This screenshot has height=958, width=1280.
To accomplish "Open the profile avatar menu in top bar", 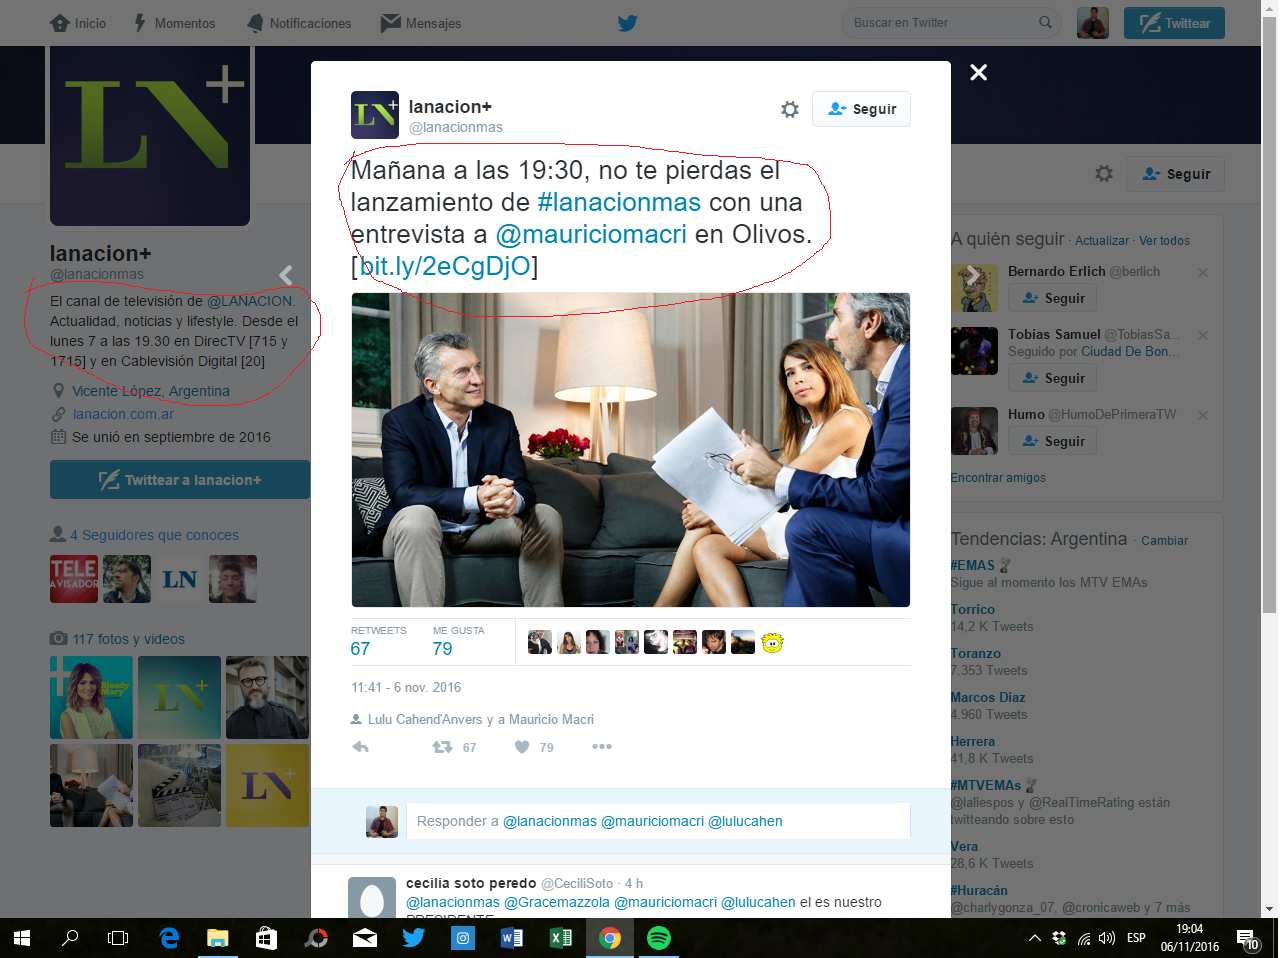I will [1093, 23].
